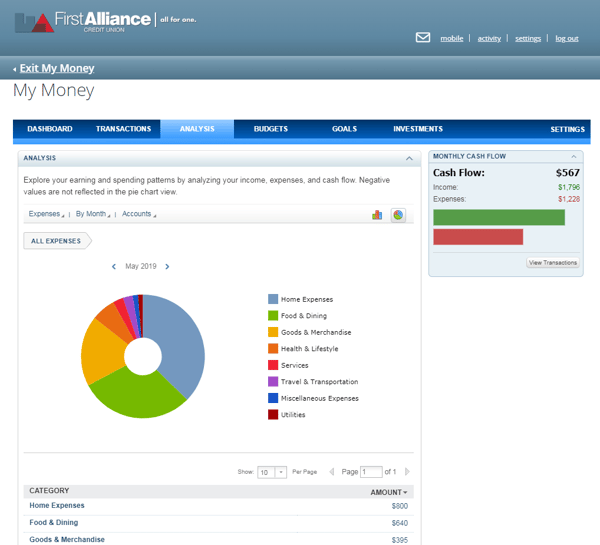Open the Goals tab
The image size is (600, 545).
point(344,129)
